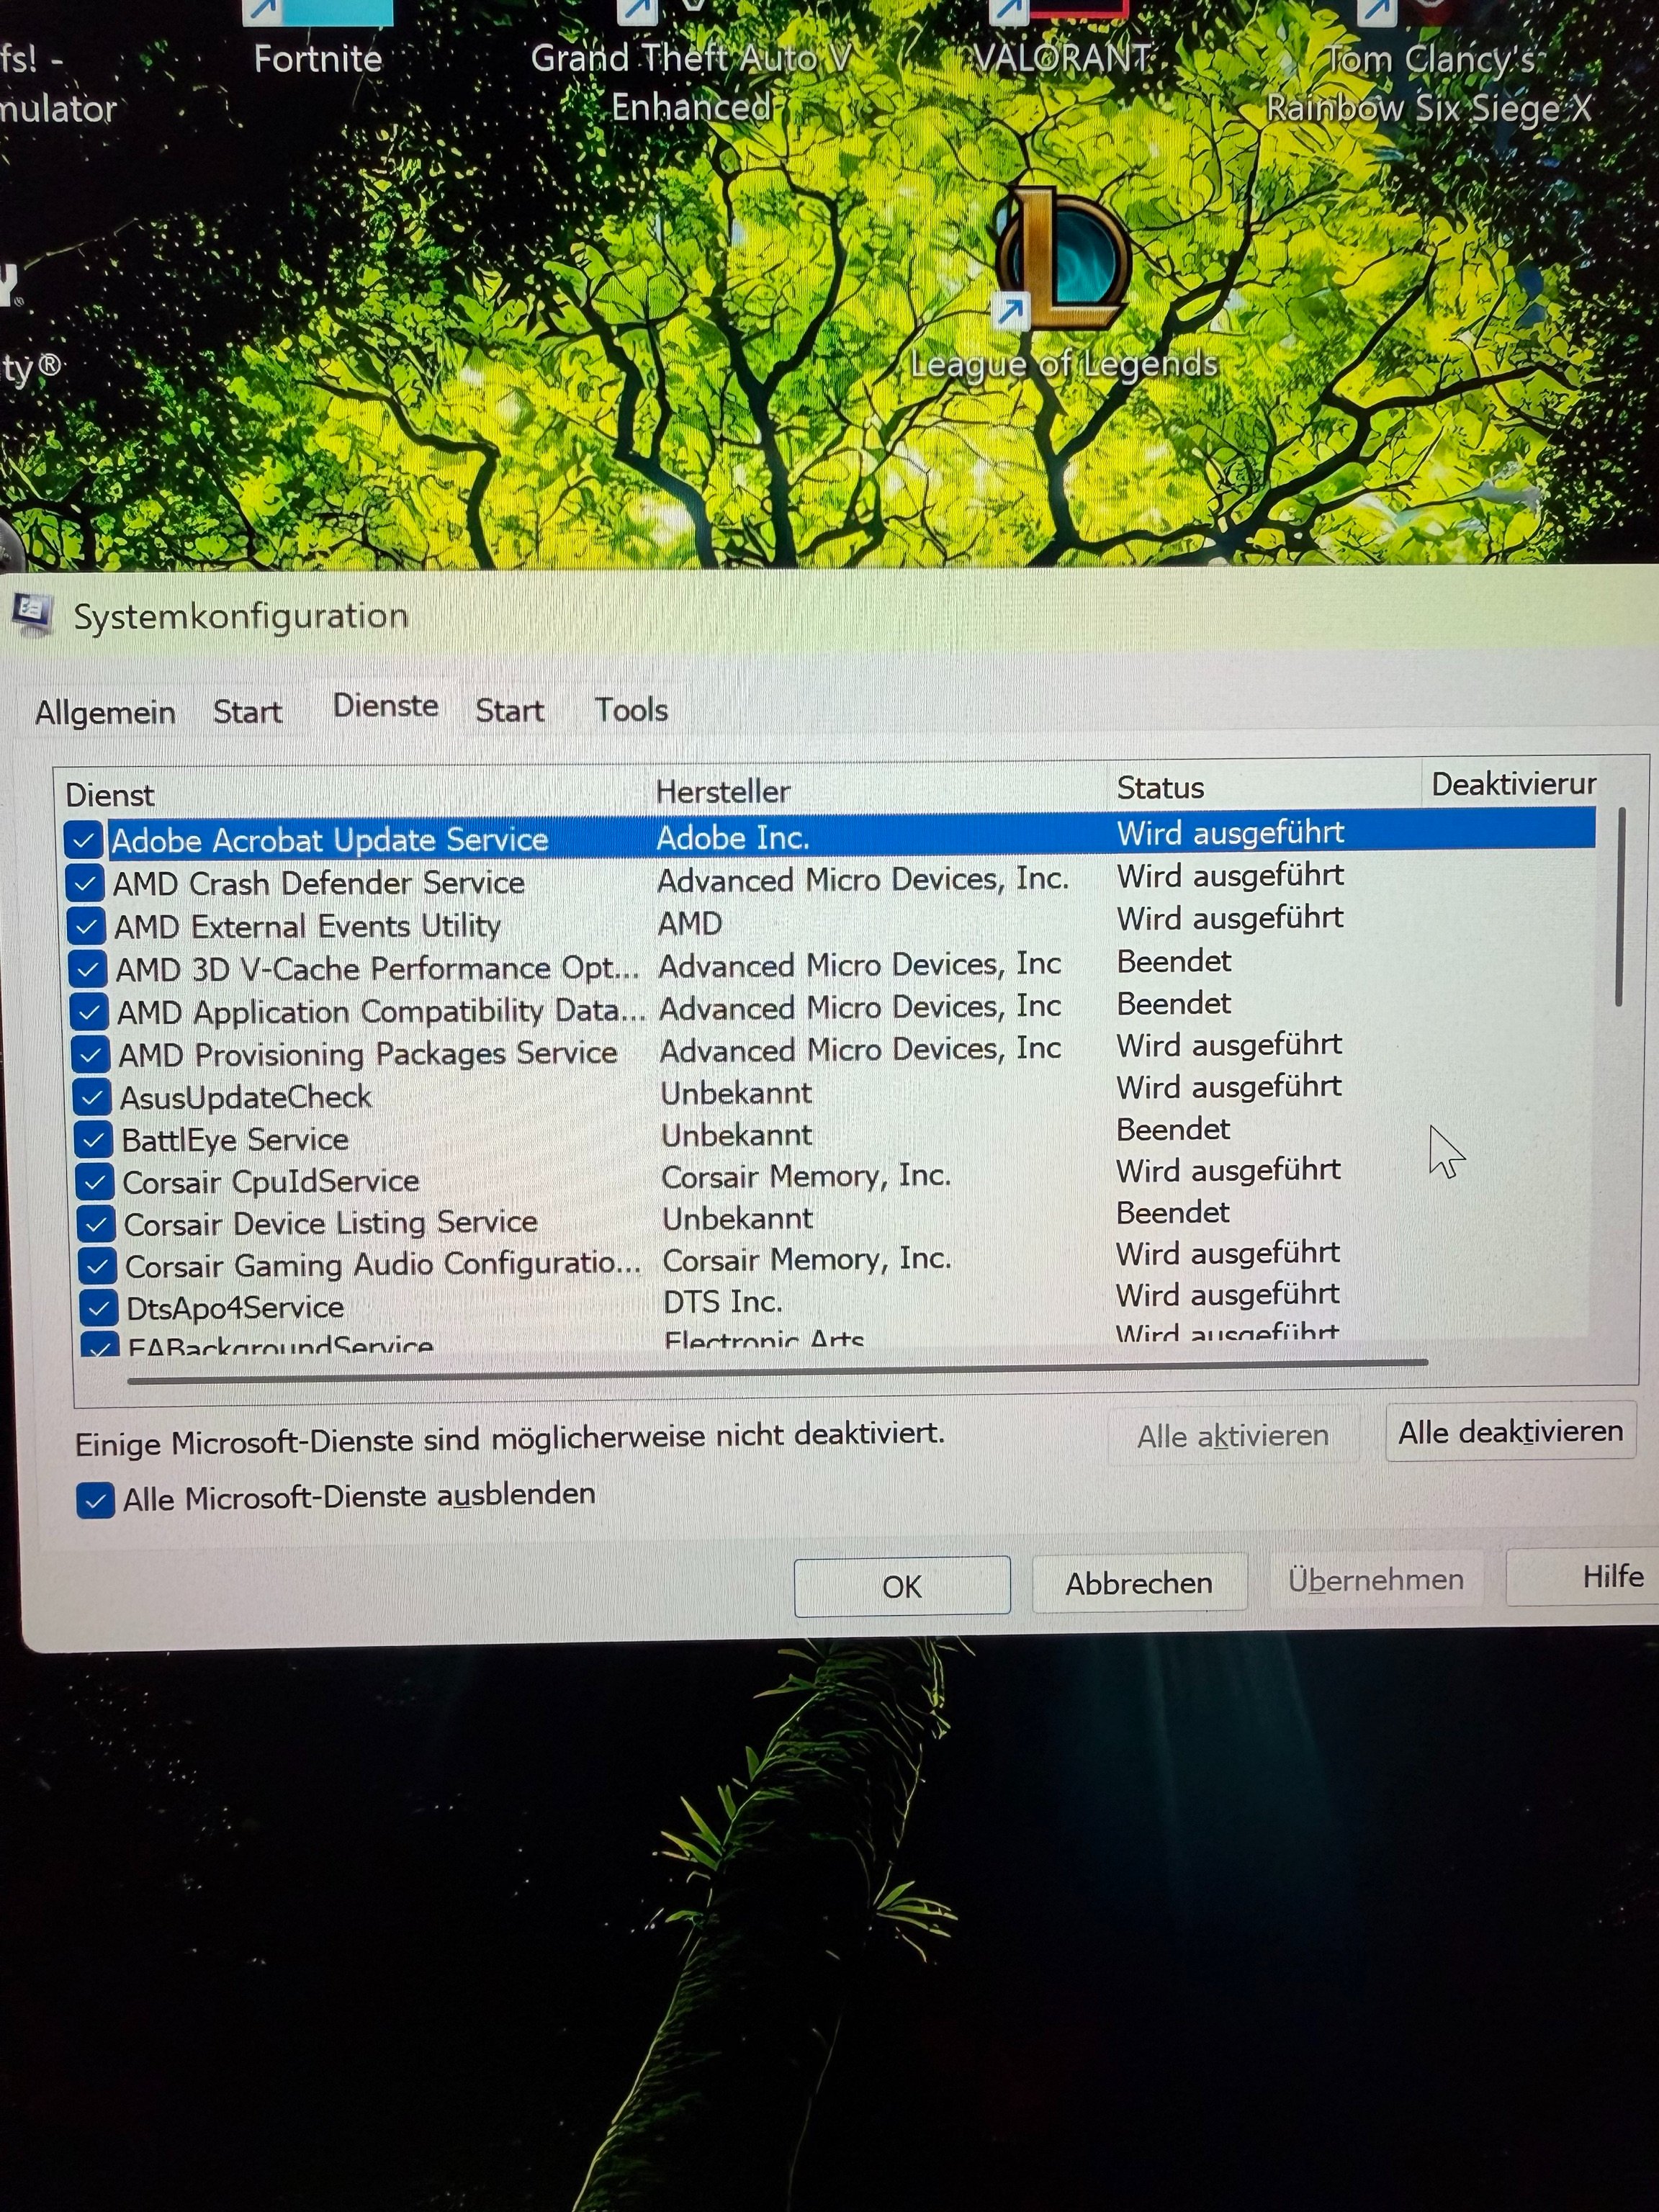Select the 'AMD Provisioning Packages Service' name
This screenshot has height=2212, width=1659.
pos(368,1054)
